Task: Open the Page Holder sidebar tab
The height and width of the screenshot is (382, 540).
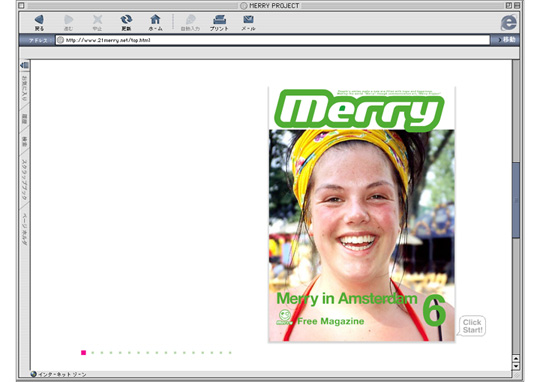Action: (24, 230)
